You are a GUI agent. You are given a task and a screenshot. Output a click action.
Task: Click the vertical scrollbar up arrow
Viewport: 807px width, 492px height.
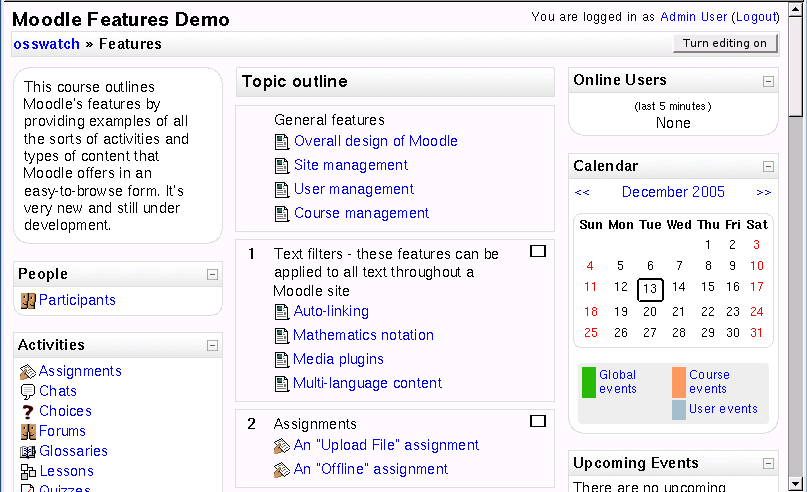click(x=796, y=9)
